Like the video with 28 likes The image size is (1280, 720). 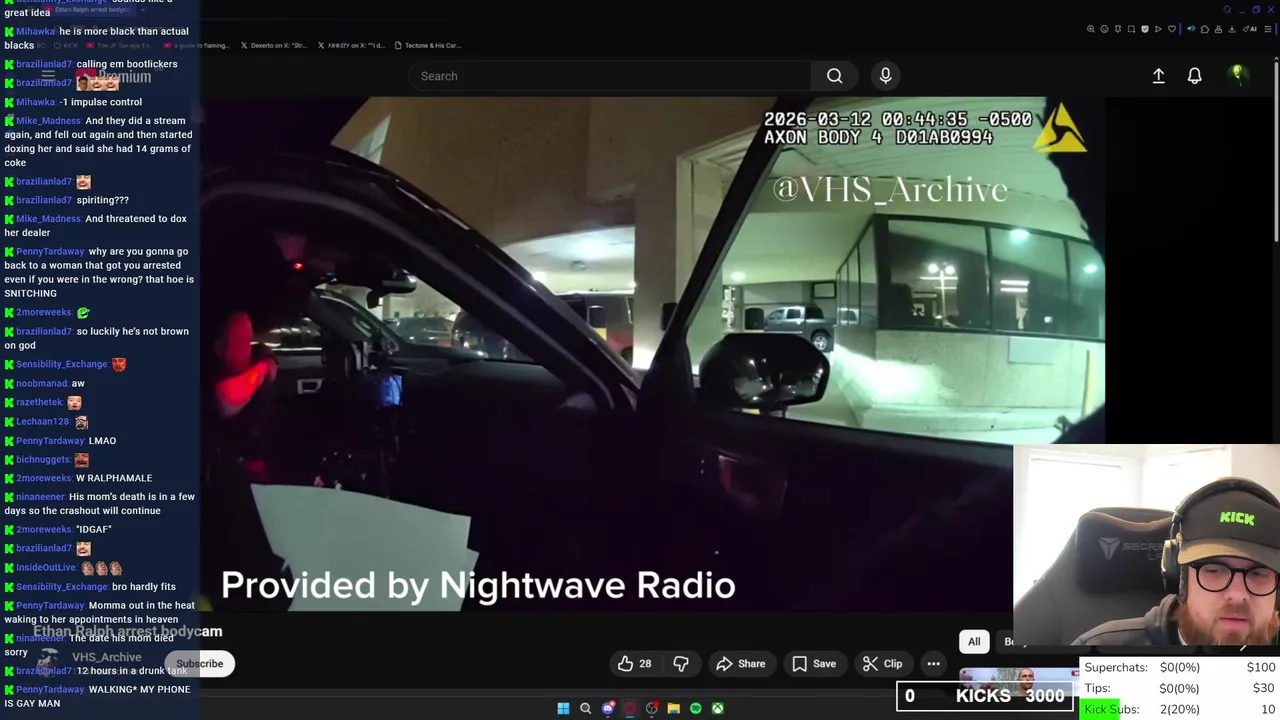pos(634,664)
